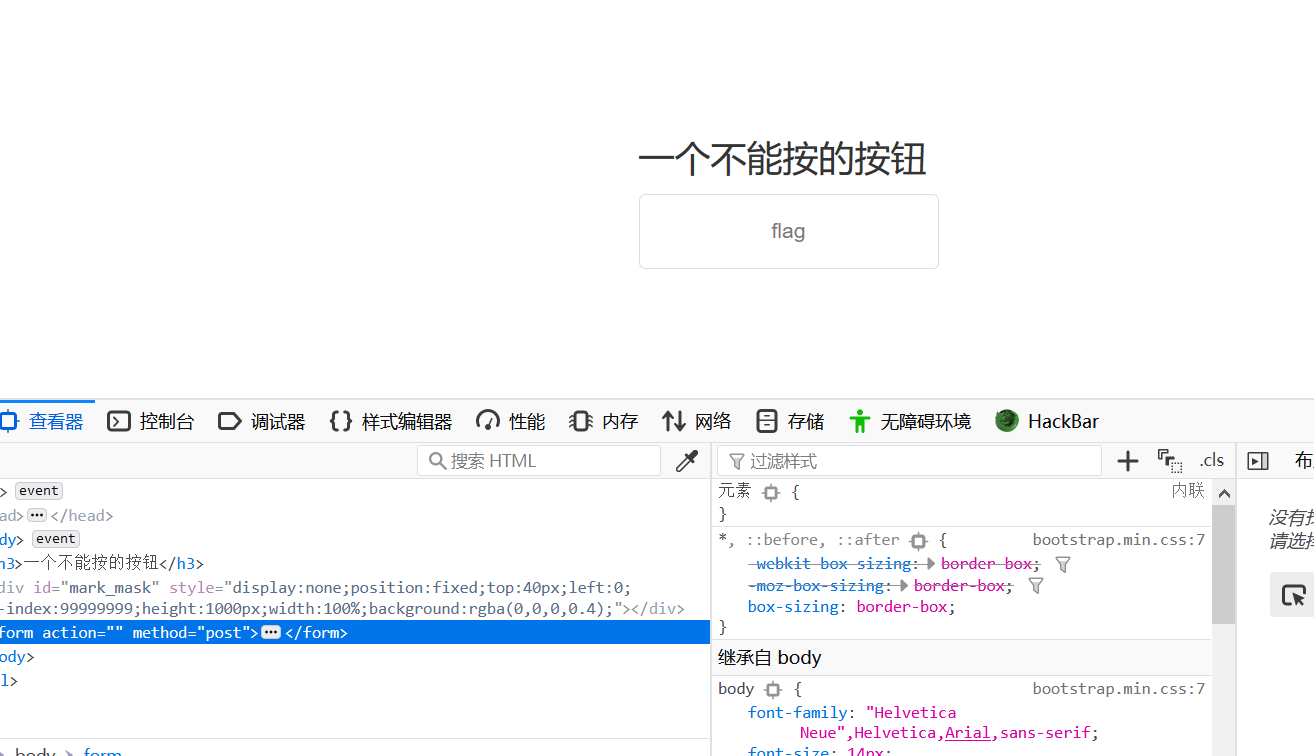Expand the selected form element contents
Screen dimensions: 1314x756
click(269, 632)
